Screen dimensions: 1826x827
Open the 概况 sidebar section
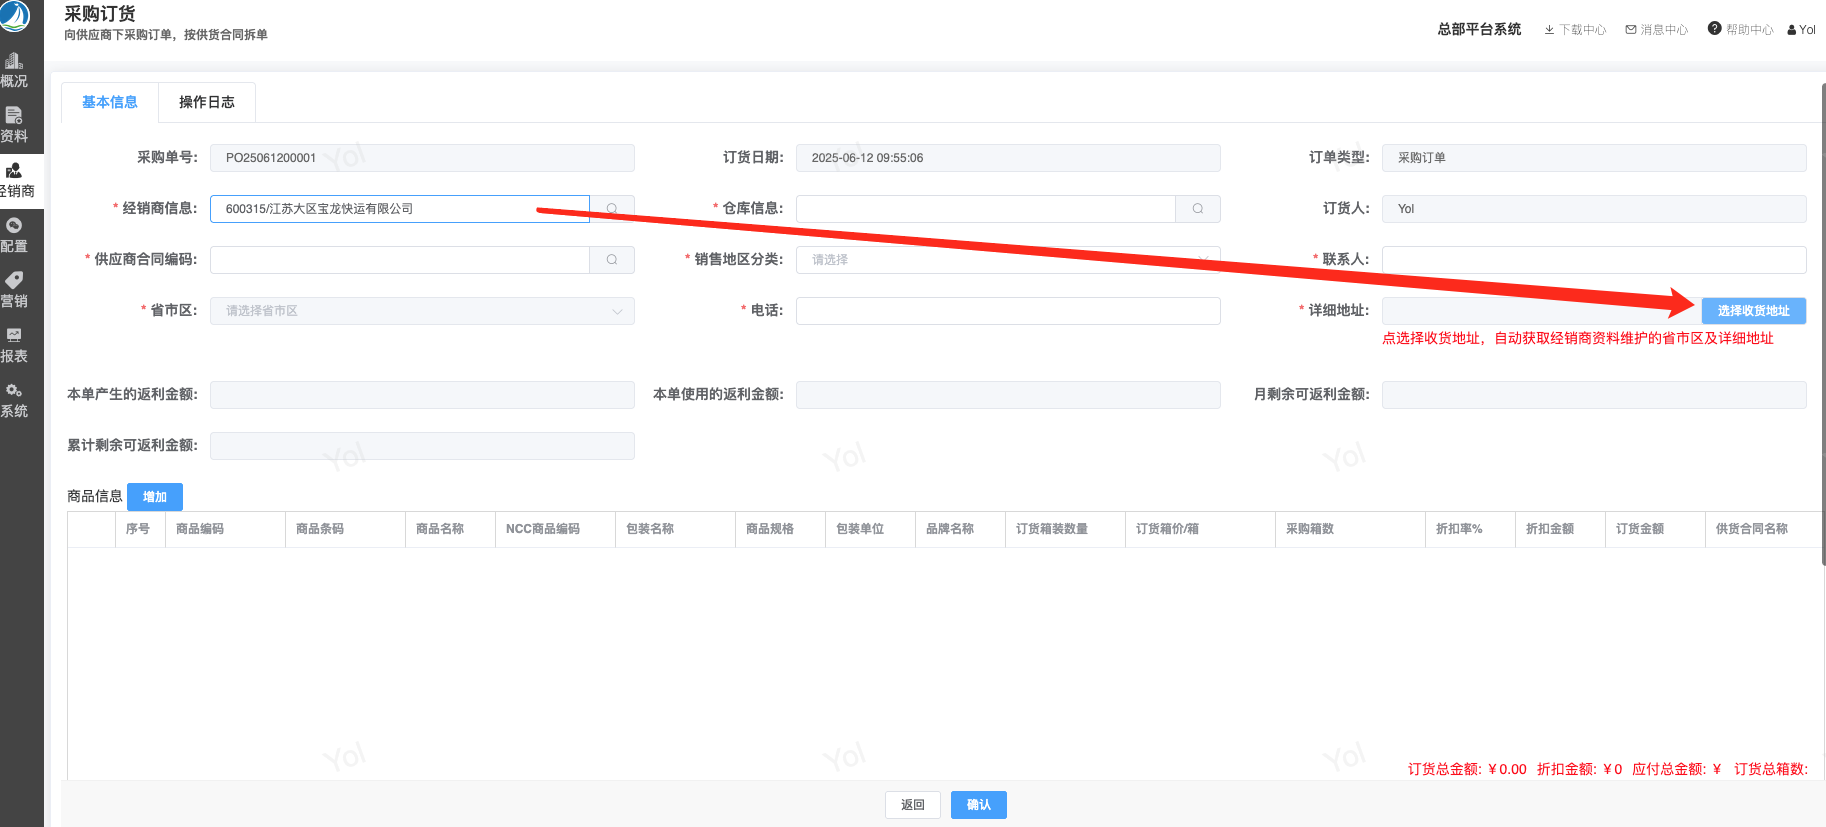tap(14, 71)
